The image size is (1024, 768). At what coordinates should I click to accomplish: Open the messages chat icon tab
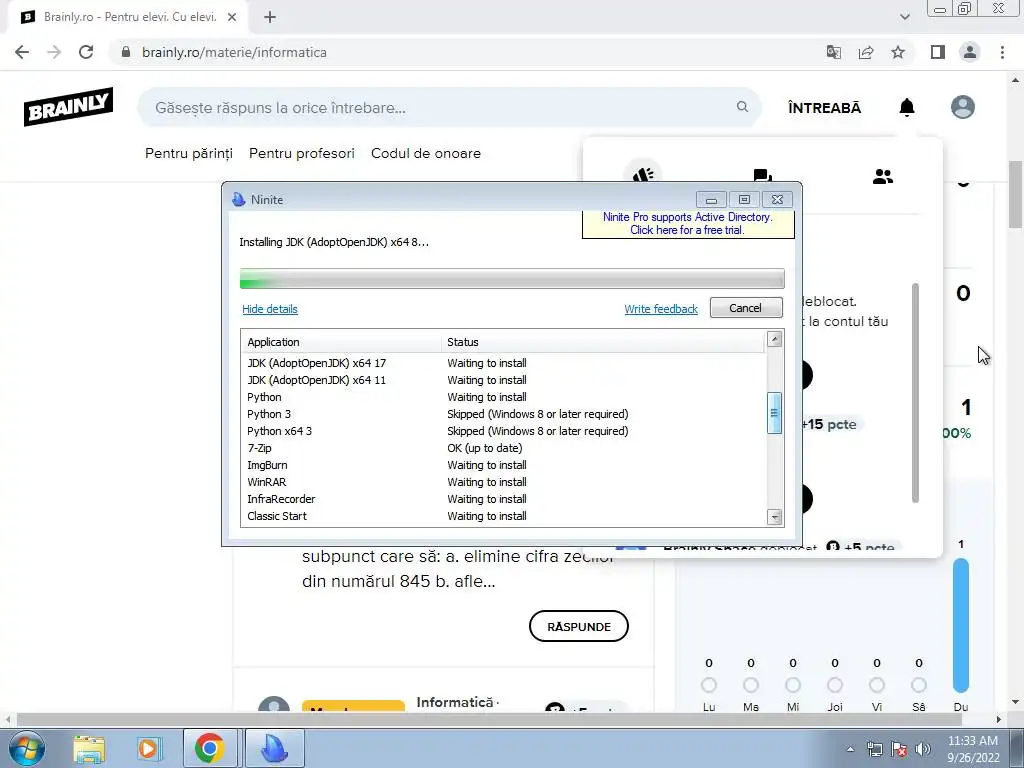click(x=762, y=176)
